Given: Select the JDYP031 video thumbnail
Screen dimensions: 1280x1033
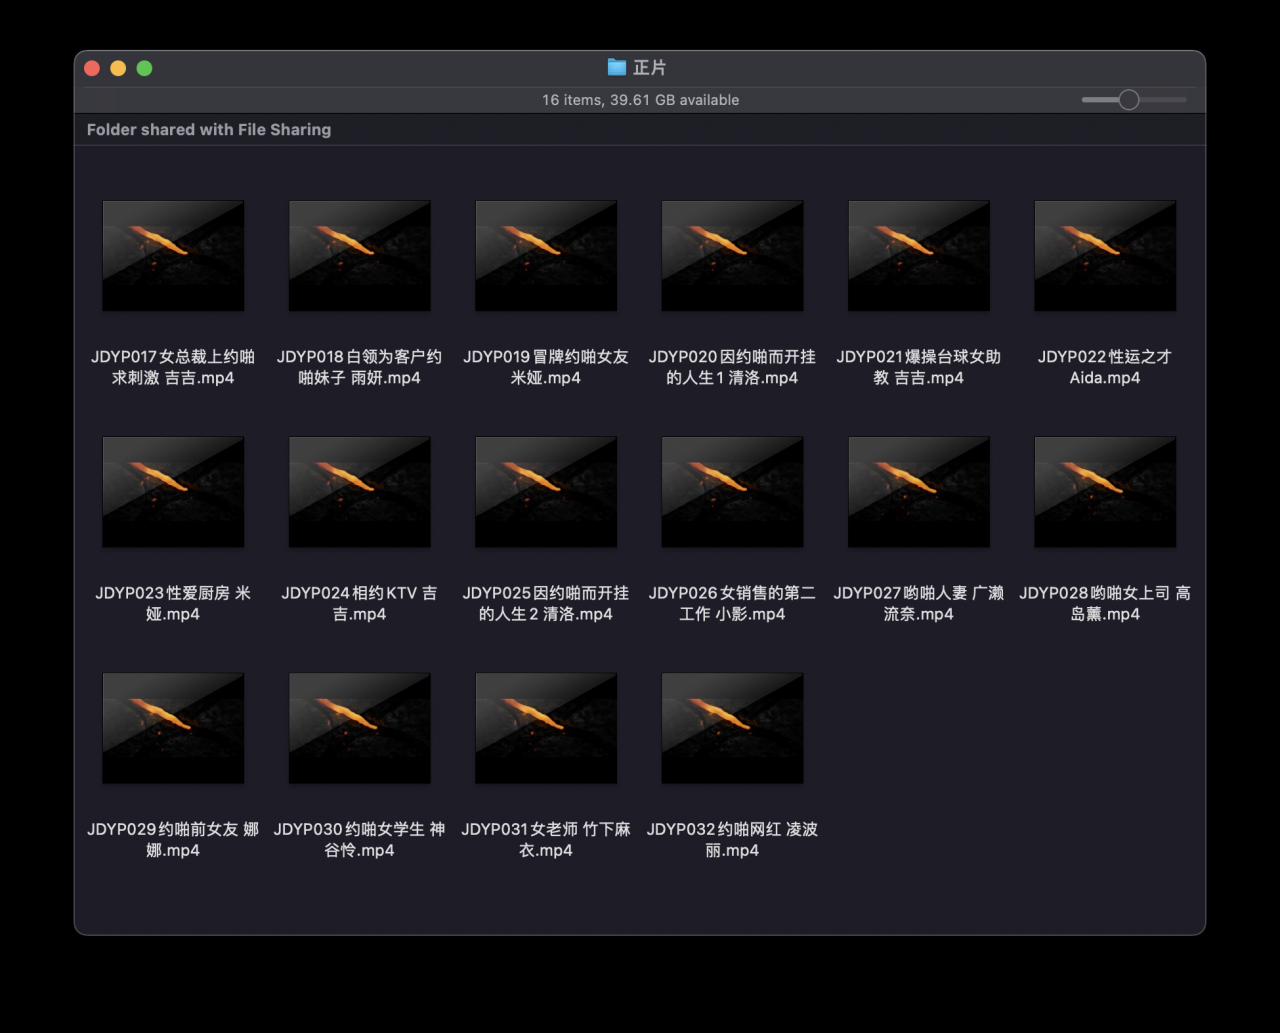Looking at the screenshot, I should coord(546,728).
